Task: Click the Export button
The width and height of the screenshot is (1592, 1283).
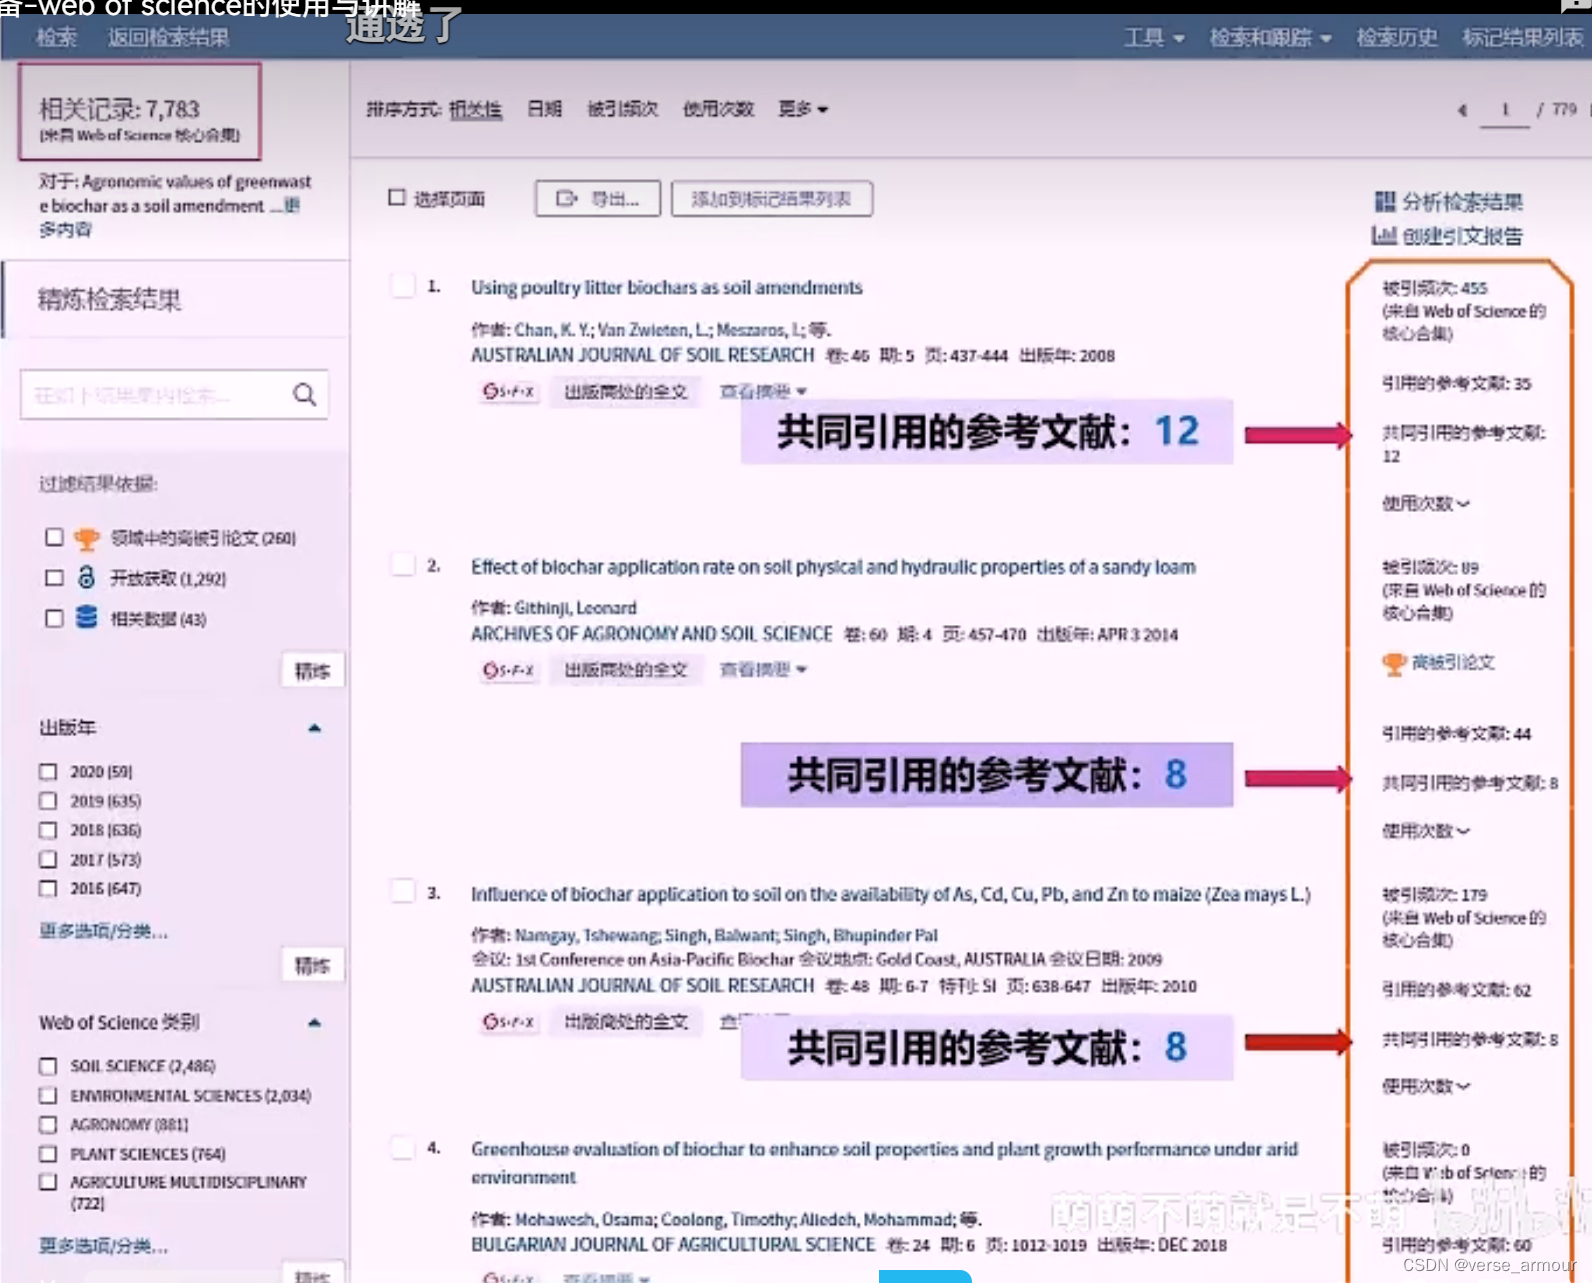Action: 598,199
